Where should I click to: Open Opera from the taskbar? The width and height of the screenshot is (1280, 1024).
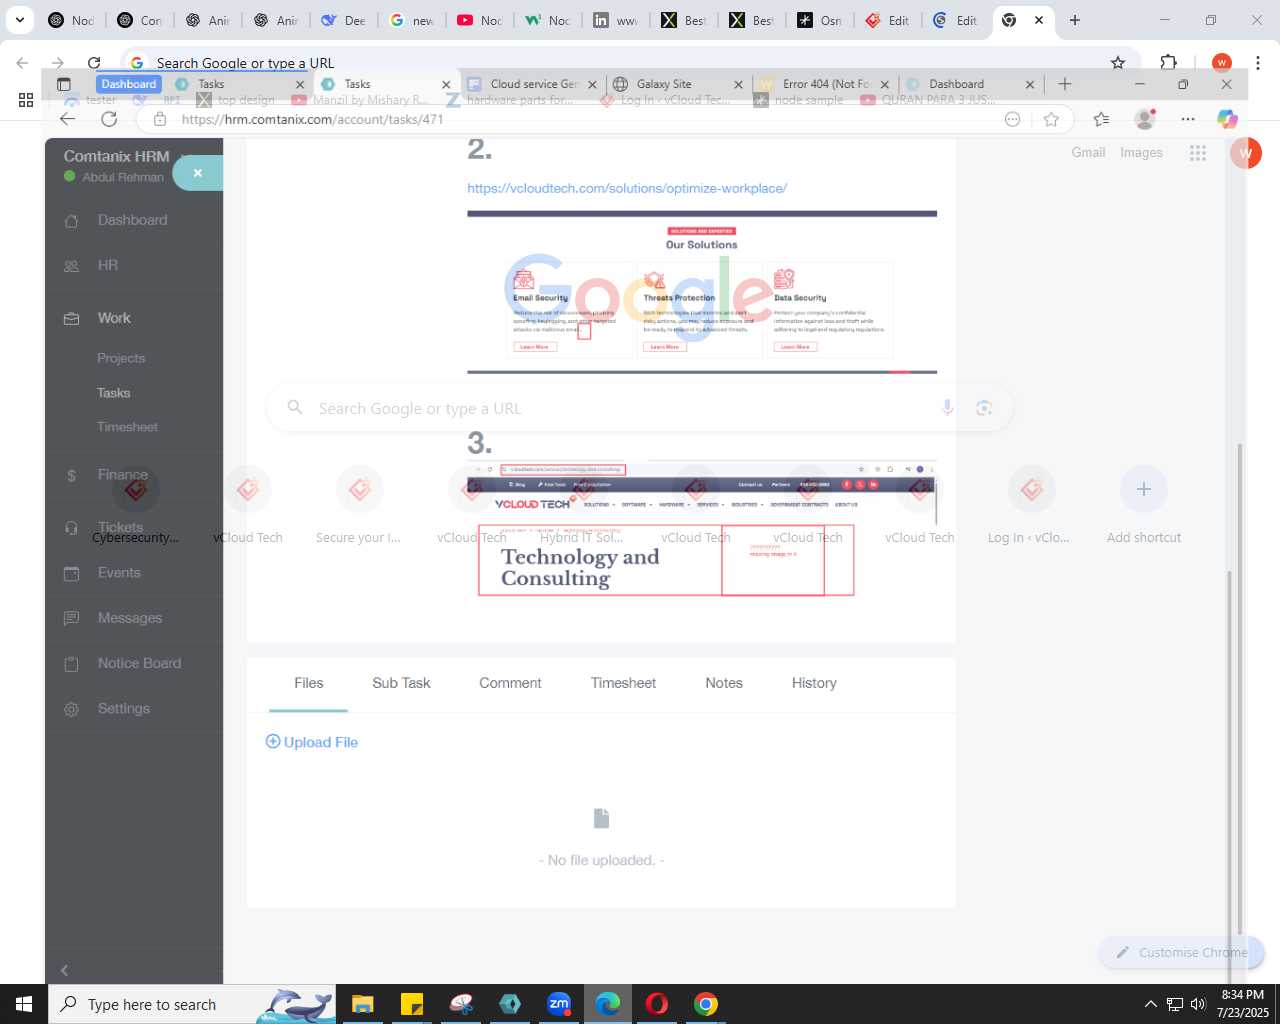point(657,1004)
